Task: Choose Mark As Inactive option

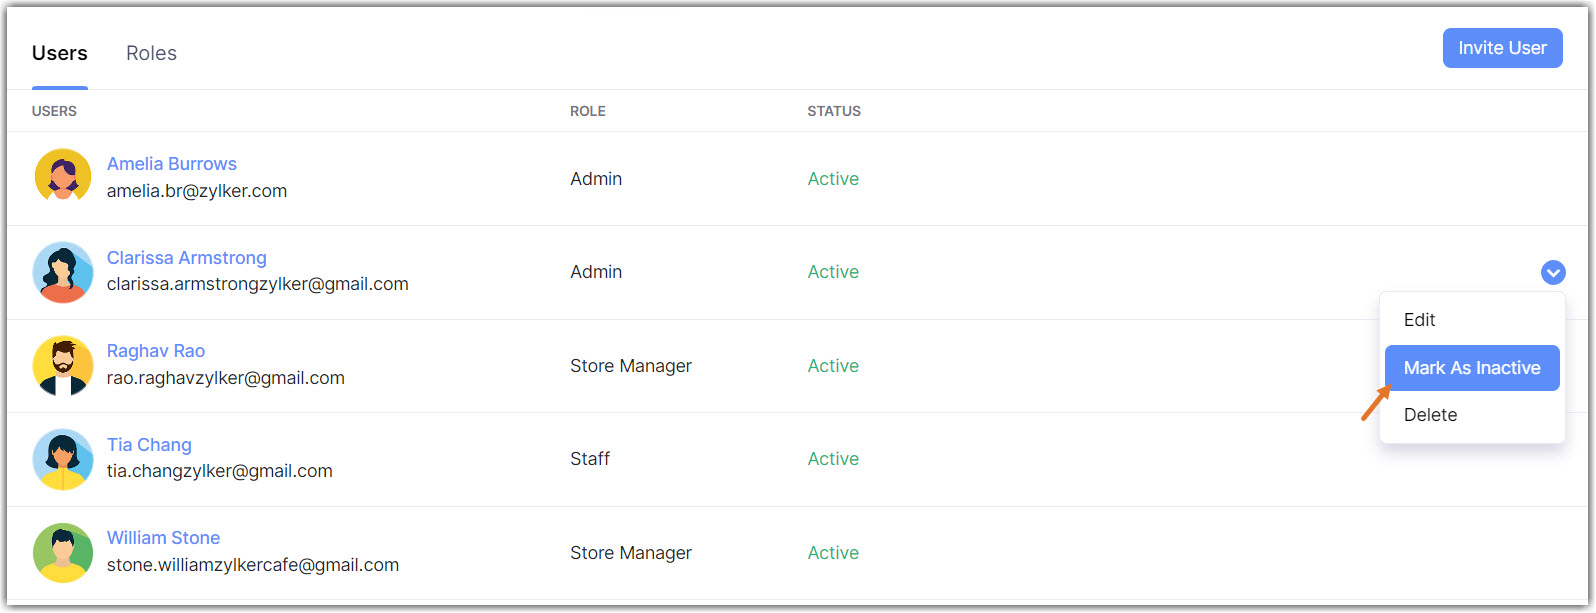Action: 1471,368
